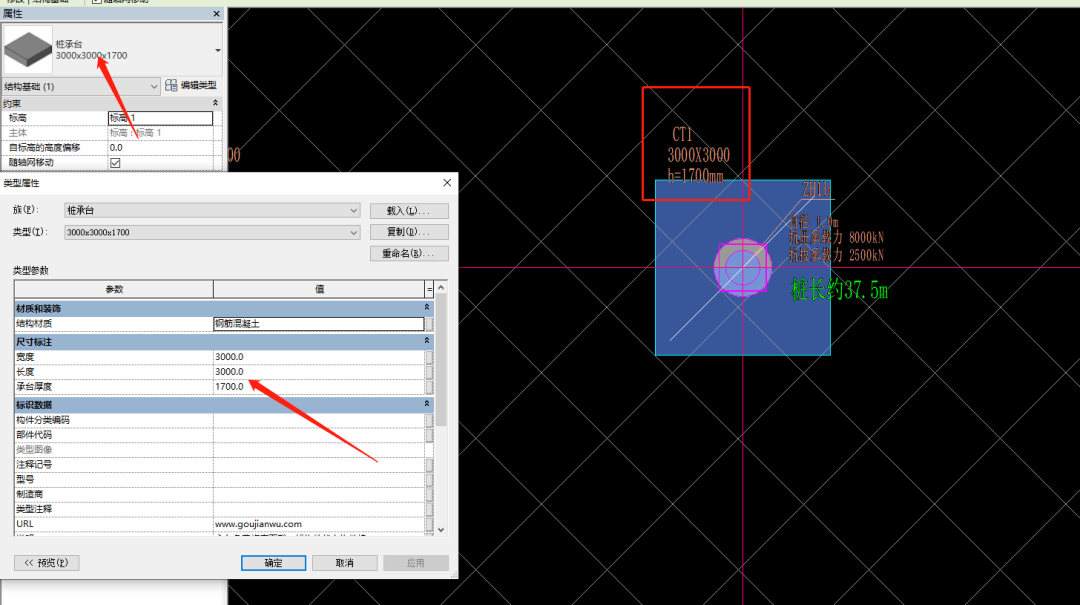Click the small button right of URL row

pos(430,524)
